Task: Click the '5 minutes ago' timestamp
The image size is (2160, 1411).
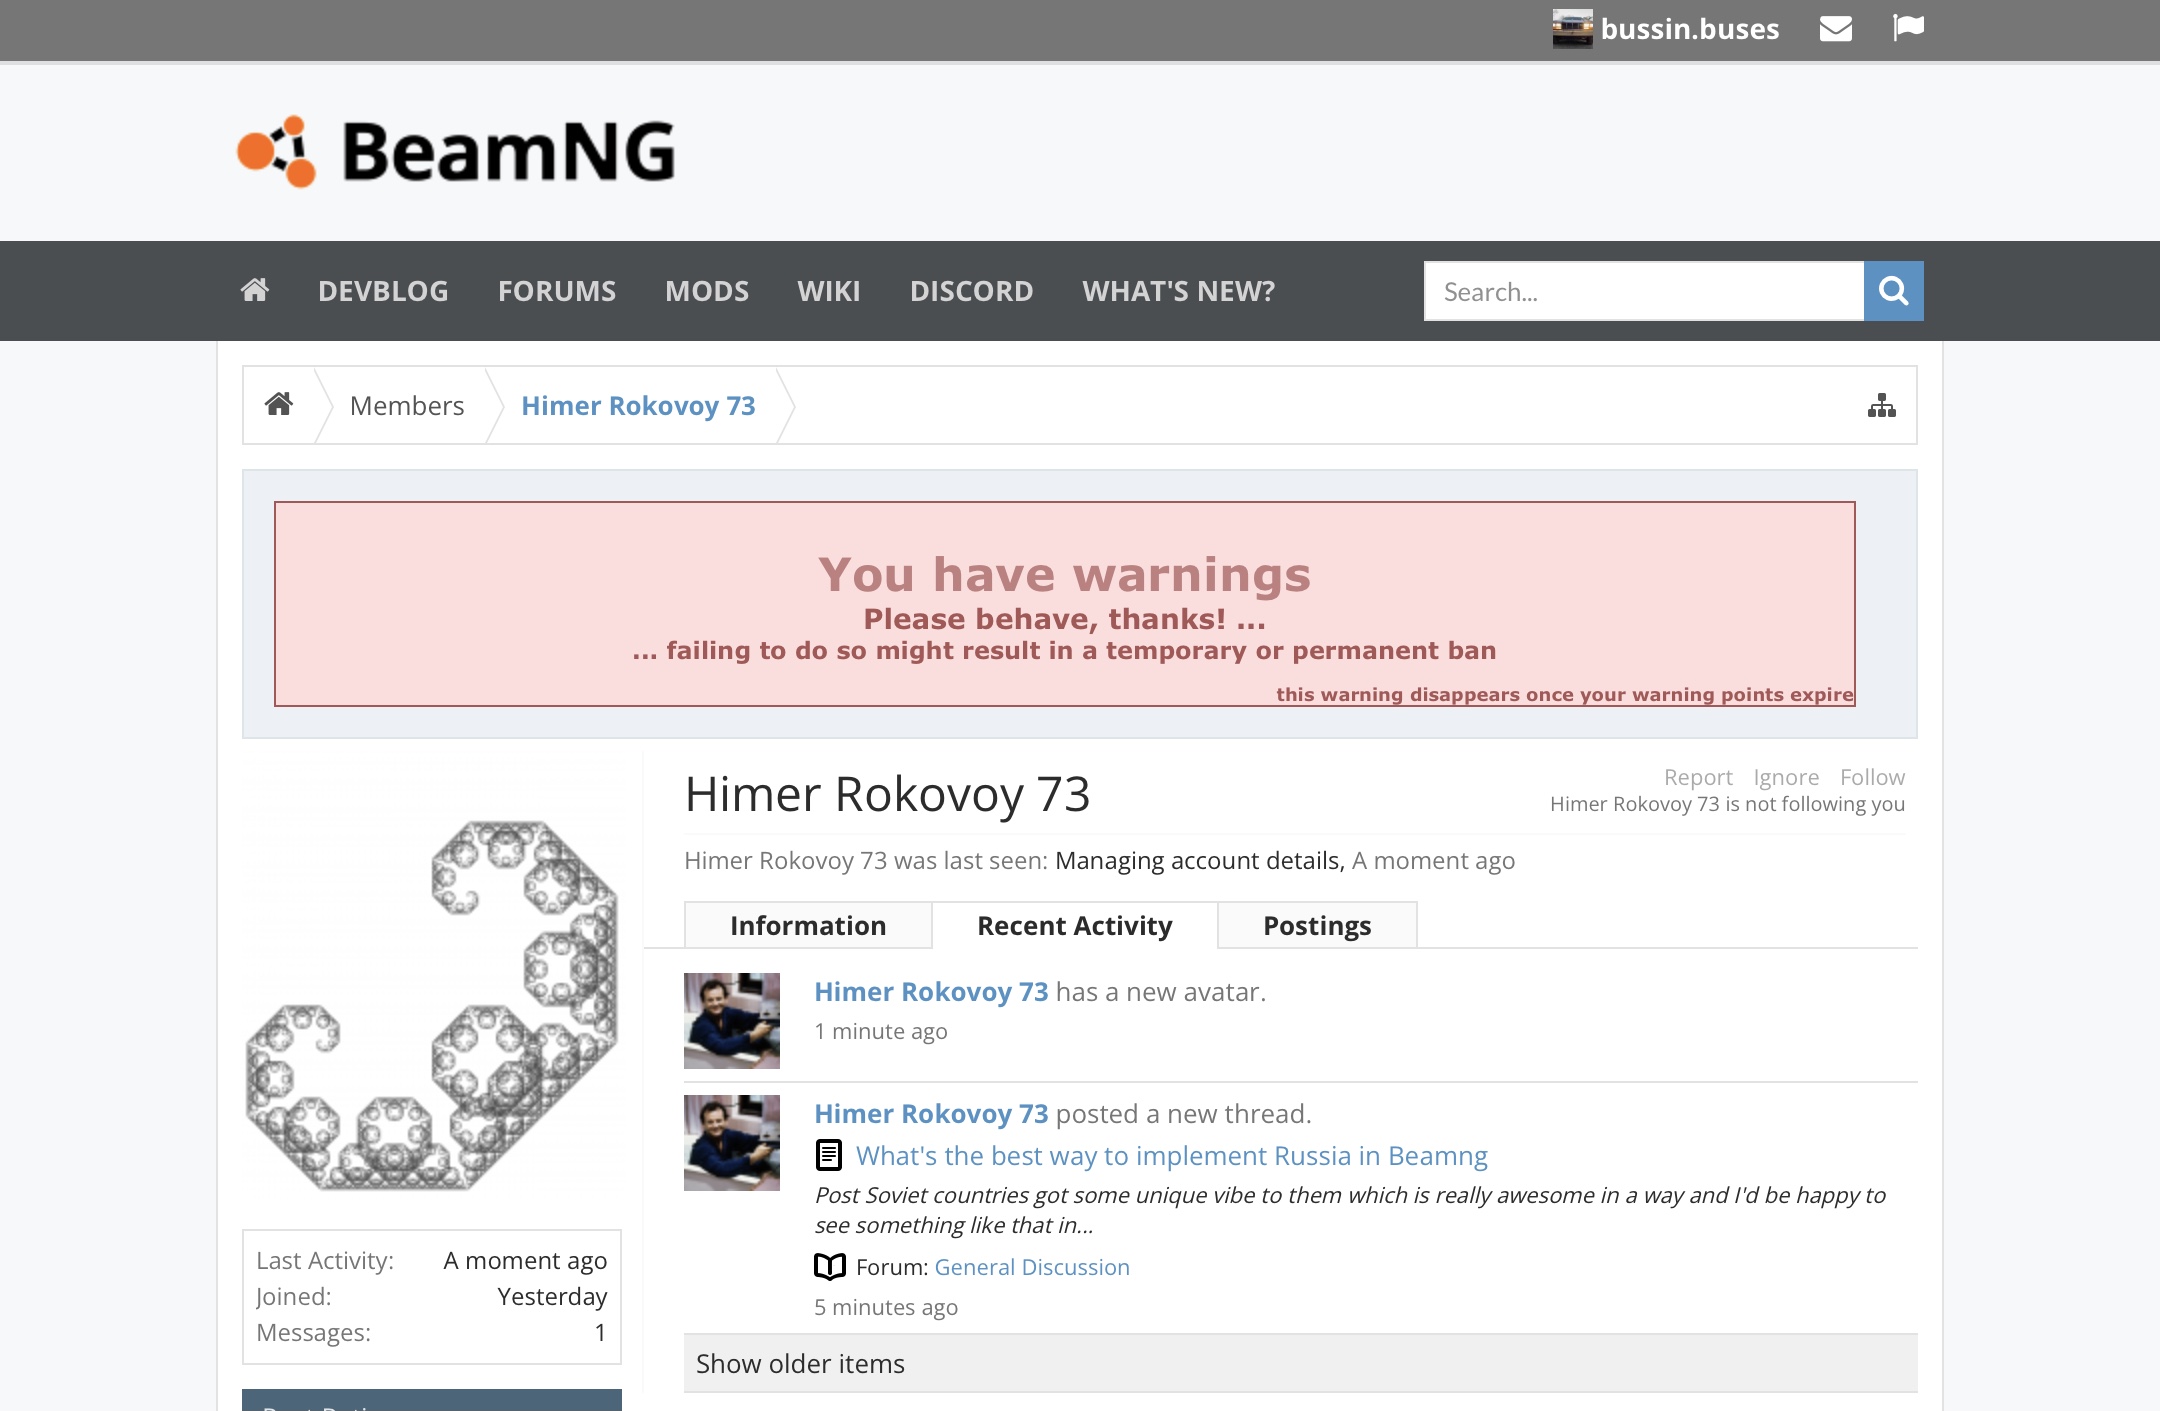Action: pos(886,1307)
